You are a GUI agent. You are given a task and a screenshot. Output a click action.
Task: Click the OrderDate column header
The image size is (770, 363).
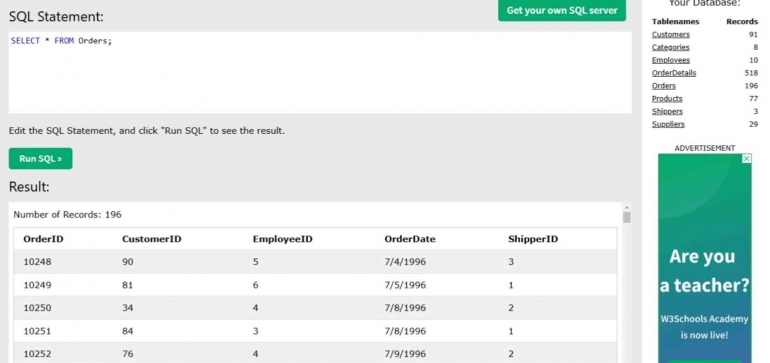coord(410,239)
